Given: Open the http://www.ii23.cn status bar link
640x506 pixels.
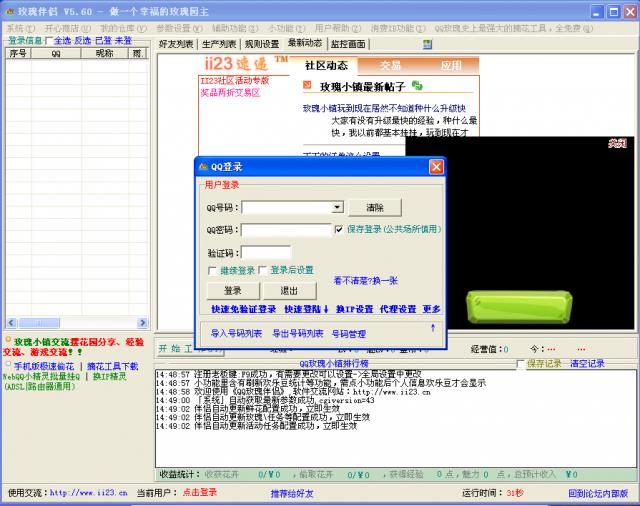Looking at the screenshot, I should [x=89, y=493].
